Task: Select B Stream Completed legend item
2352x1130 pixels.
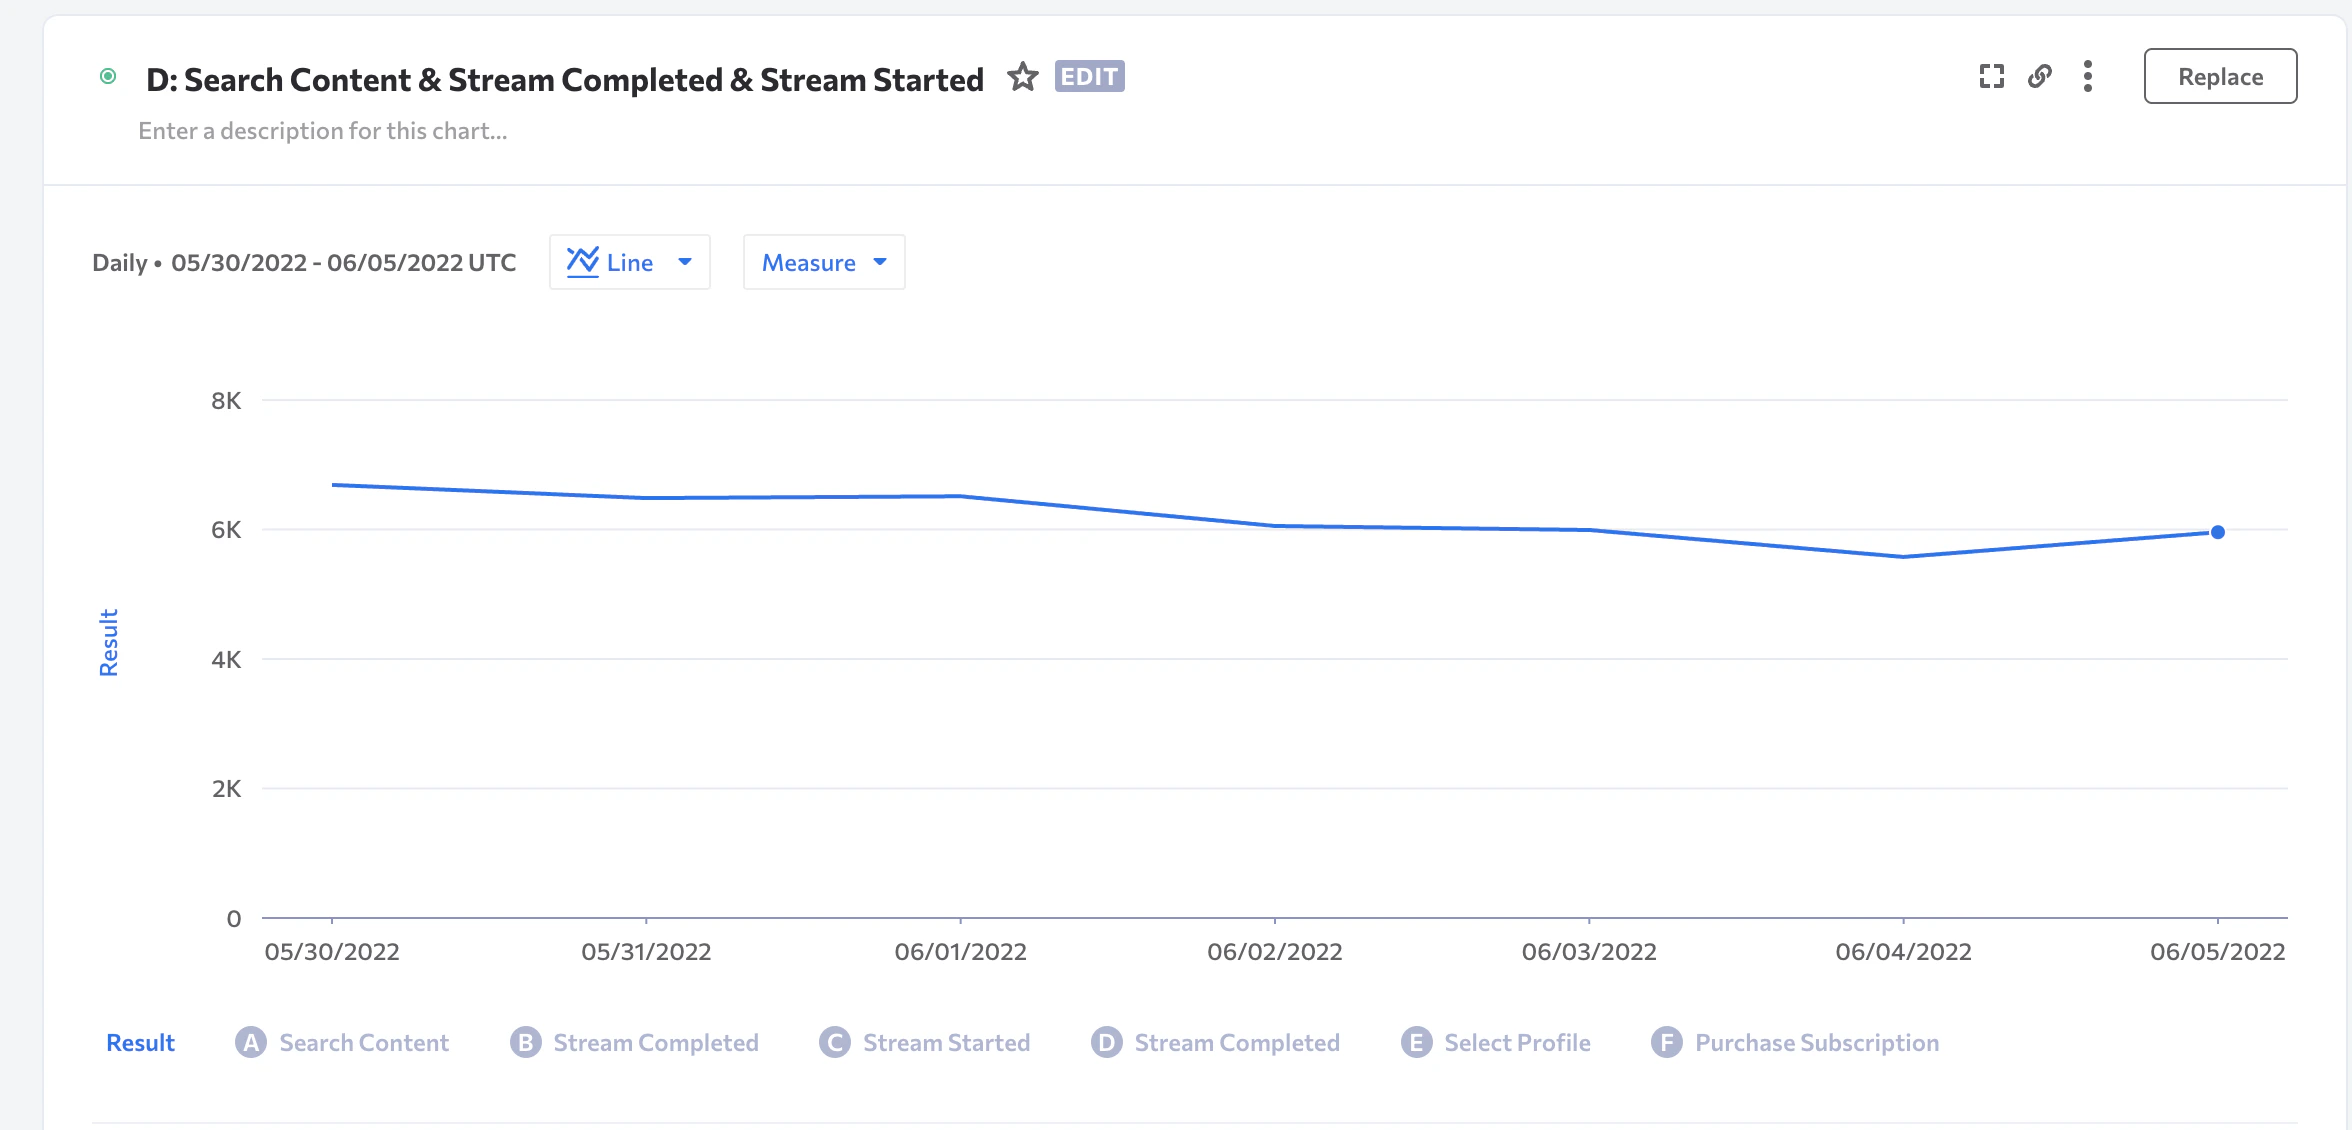Action: [x=655, y=1043]
